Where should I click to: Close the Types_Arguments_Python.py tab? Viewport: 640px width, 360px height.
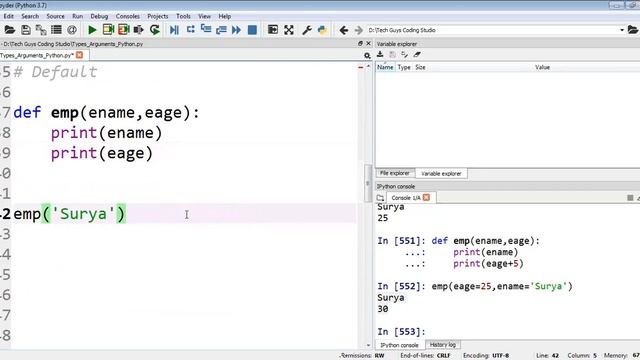(x=80, y=55)
